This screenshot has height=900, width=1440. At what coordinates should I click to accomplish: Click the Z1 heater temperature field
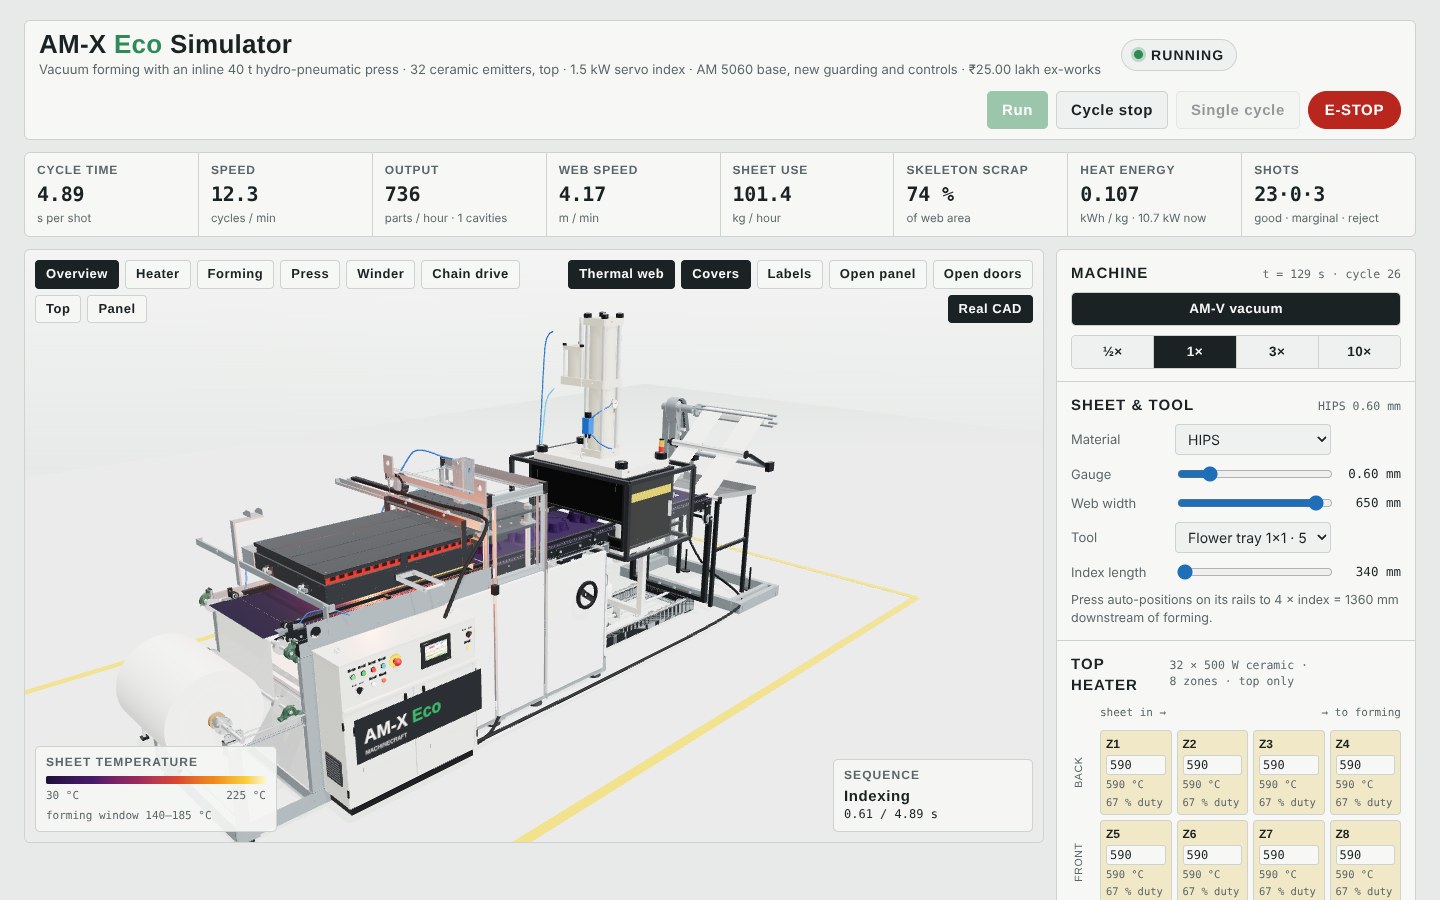1136,765
